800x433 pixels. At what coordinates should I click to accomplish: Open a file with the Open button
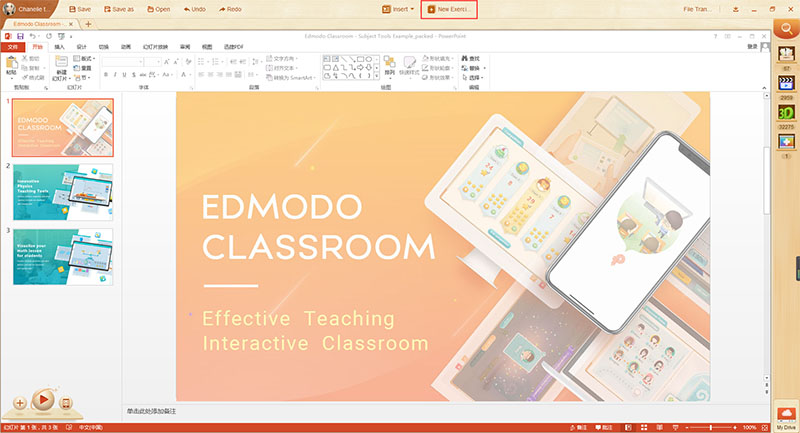click(x=159, y=9)
